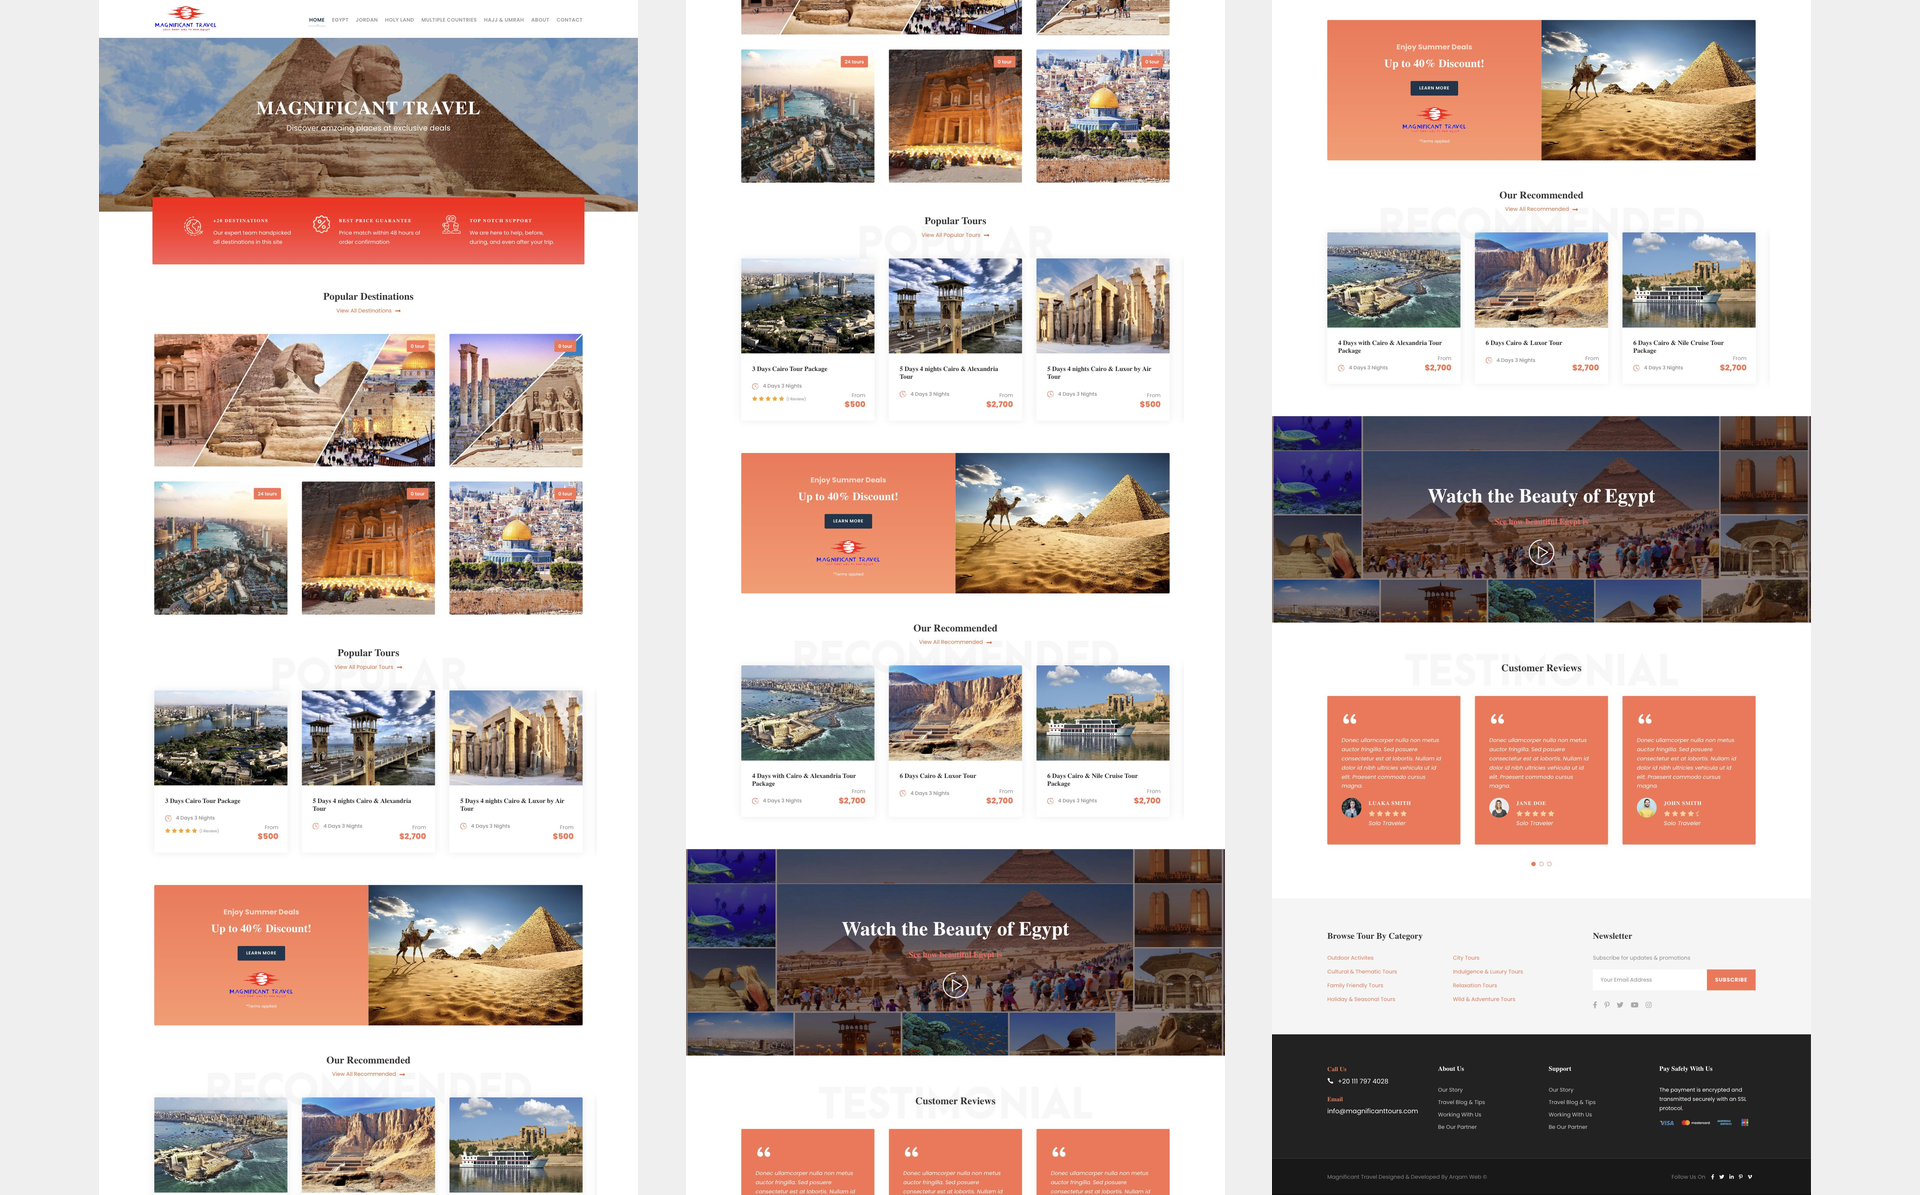Select the second testimonial carousel dot
The image size is (1920, 1195).
coord(1541,864)
